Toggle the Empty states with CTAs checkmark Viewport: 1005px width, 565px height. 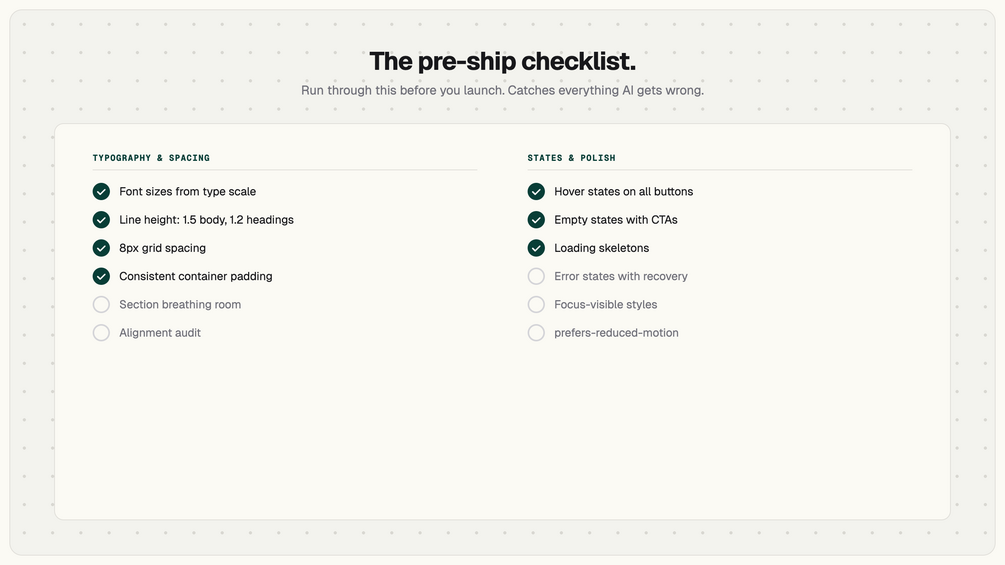click(536, 220)
